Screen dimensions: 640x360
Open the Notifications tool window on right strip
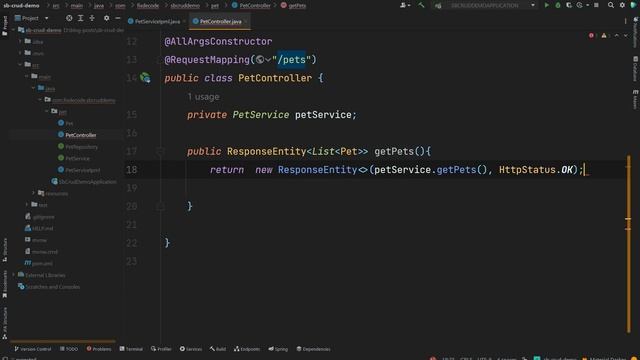point(635,33)
